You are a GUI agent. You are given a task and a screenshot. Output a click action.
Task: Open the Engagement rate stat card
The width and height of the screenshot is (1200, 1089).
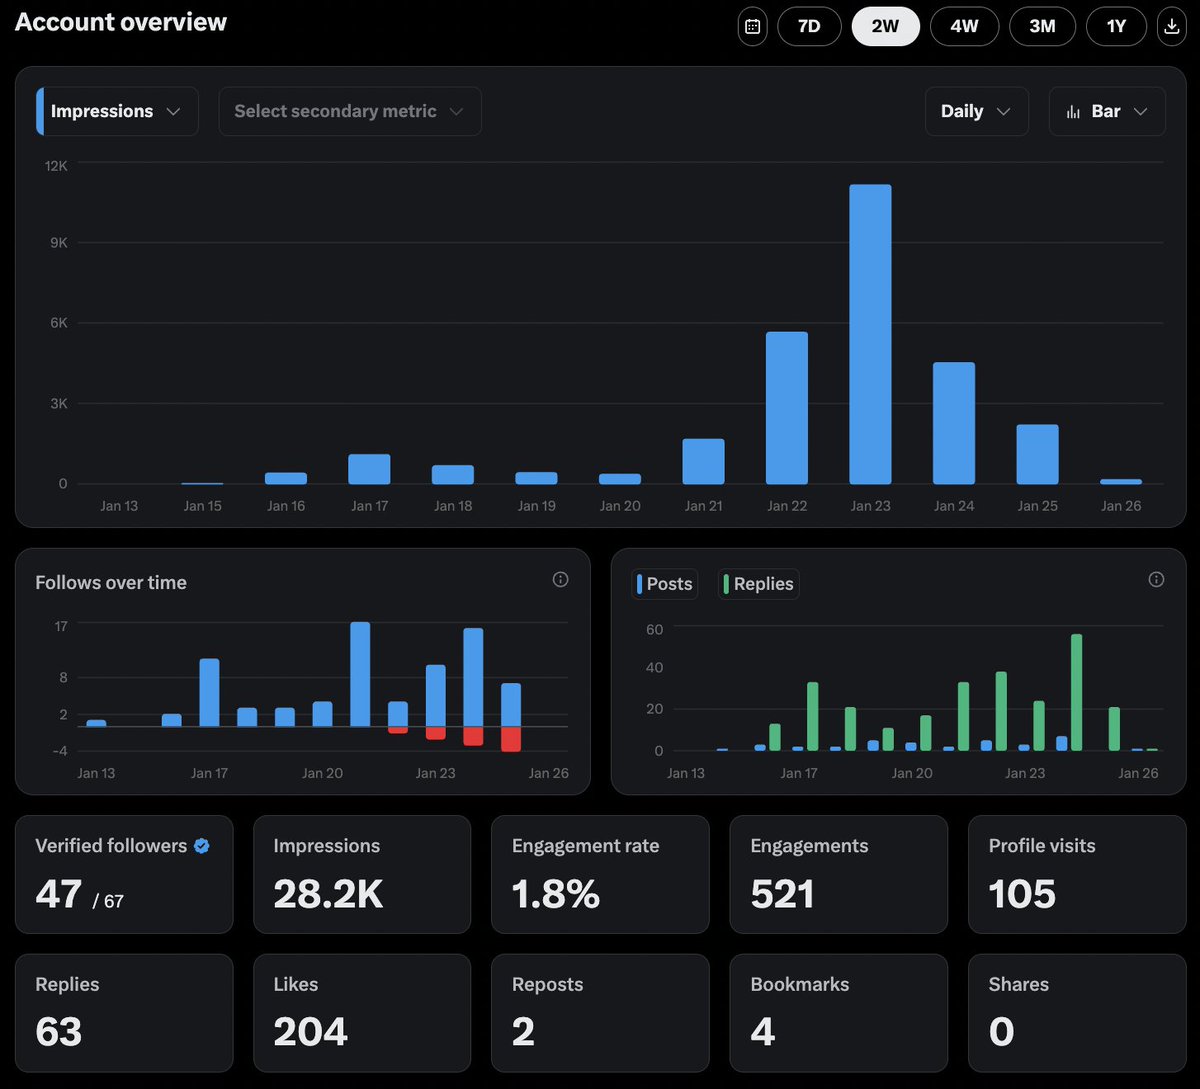click(x=600, y=875)
